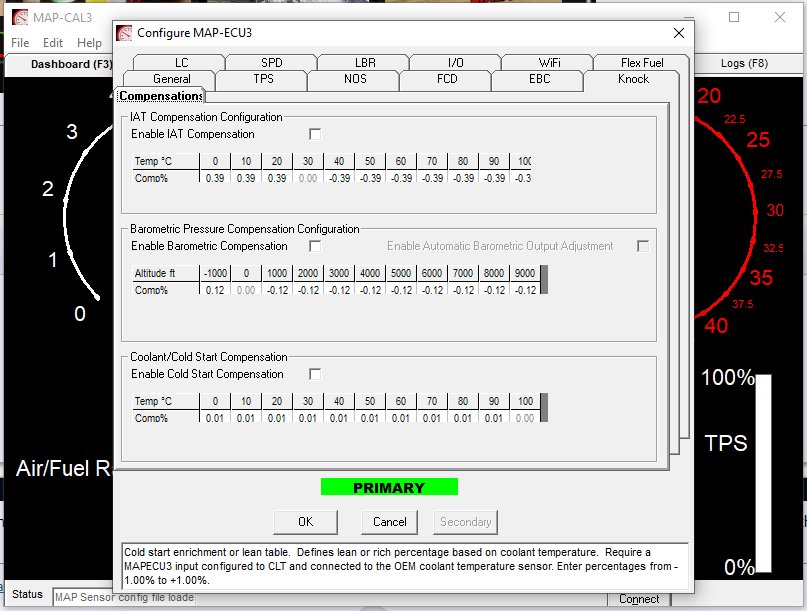Click the MAP-CAL3 main window app icon
The width and height of the screenshot is (807, 611).
pyautogui.click(x=20, y=17)
